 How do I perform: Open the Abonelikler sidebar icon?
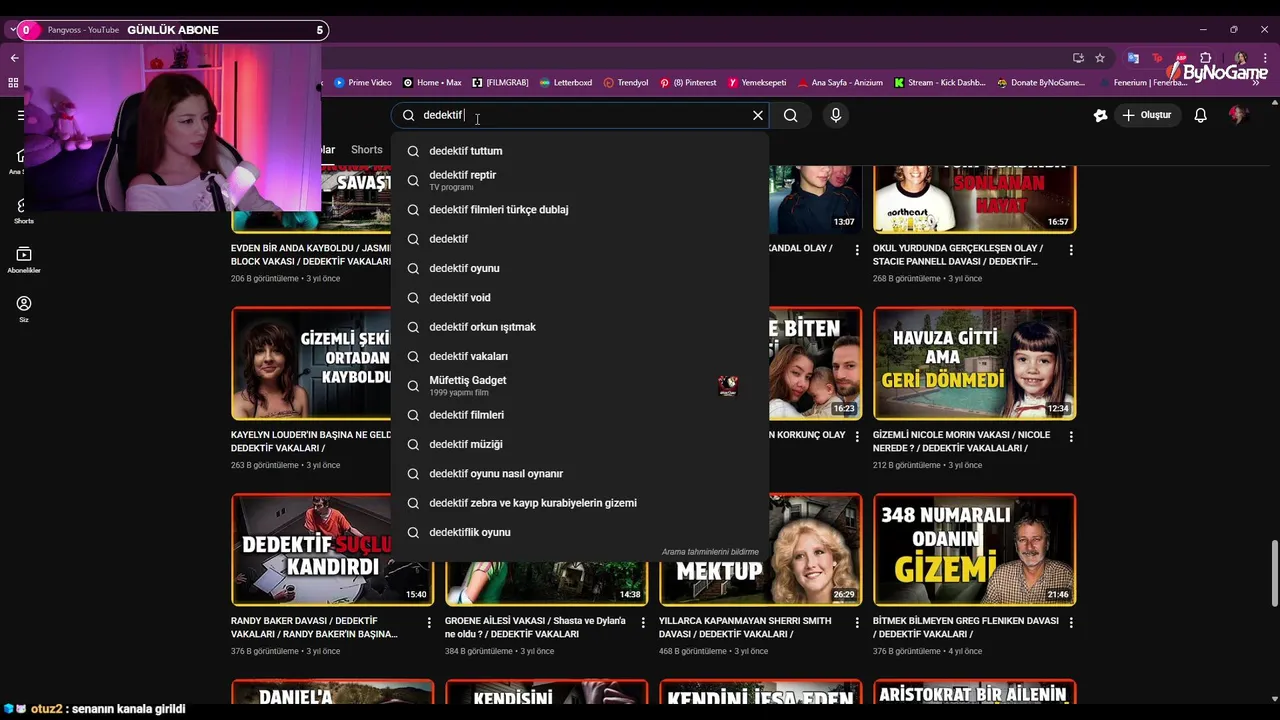point(24,259)
